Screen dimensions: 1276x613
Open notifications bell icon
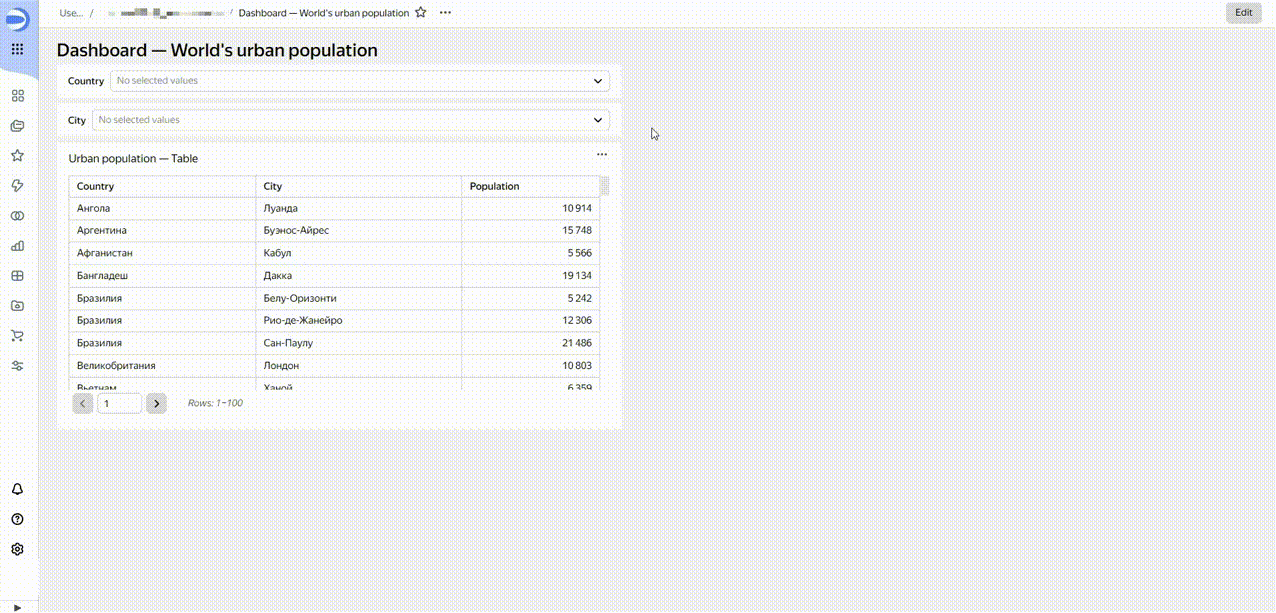(x=17, y=489)
